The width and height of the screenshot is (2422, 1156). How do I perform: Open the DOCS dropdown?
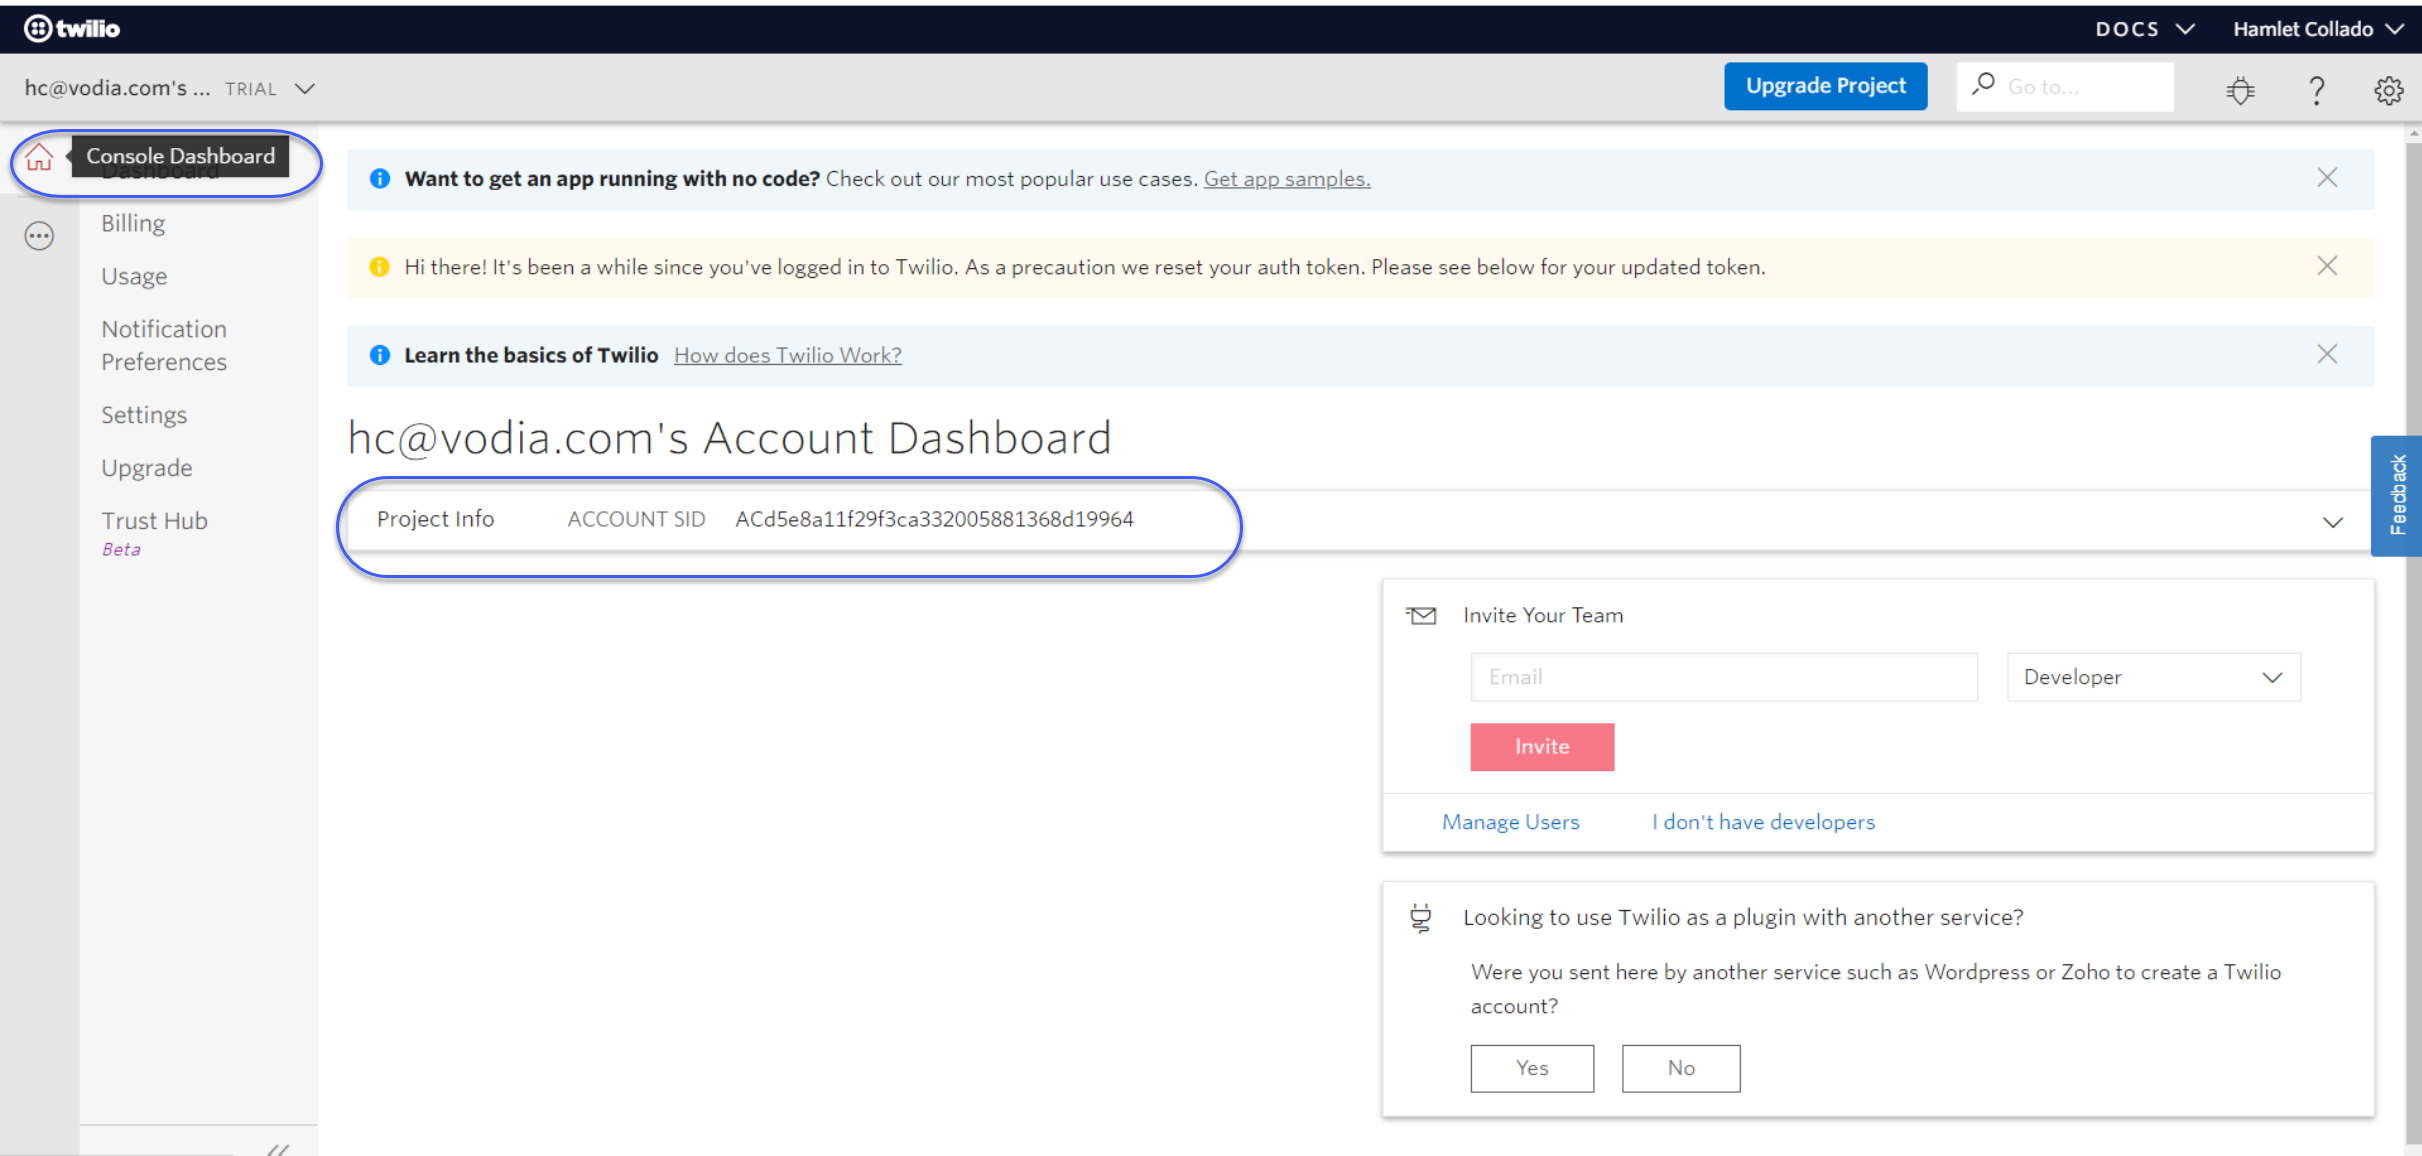pos(2145,29)
